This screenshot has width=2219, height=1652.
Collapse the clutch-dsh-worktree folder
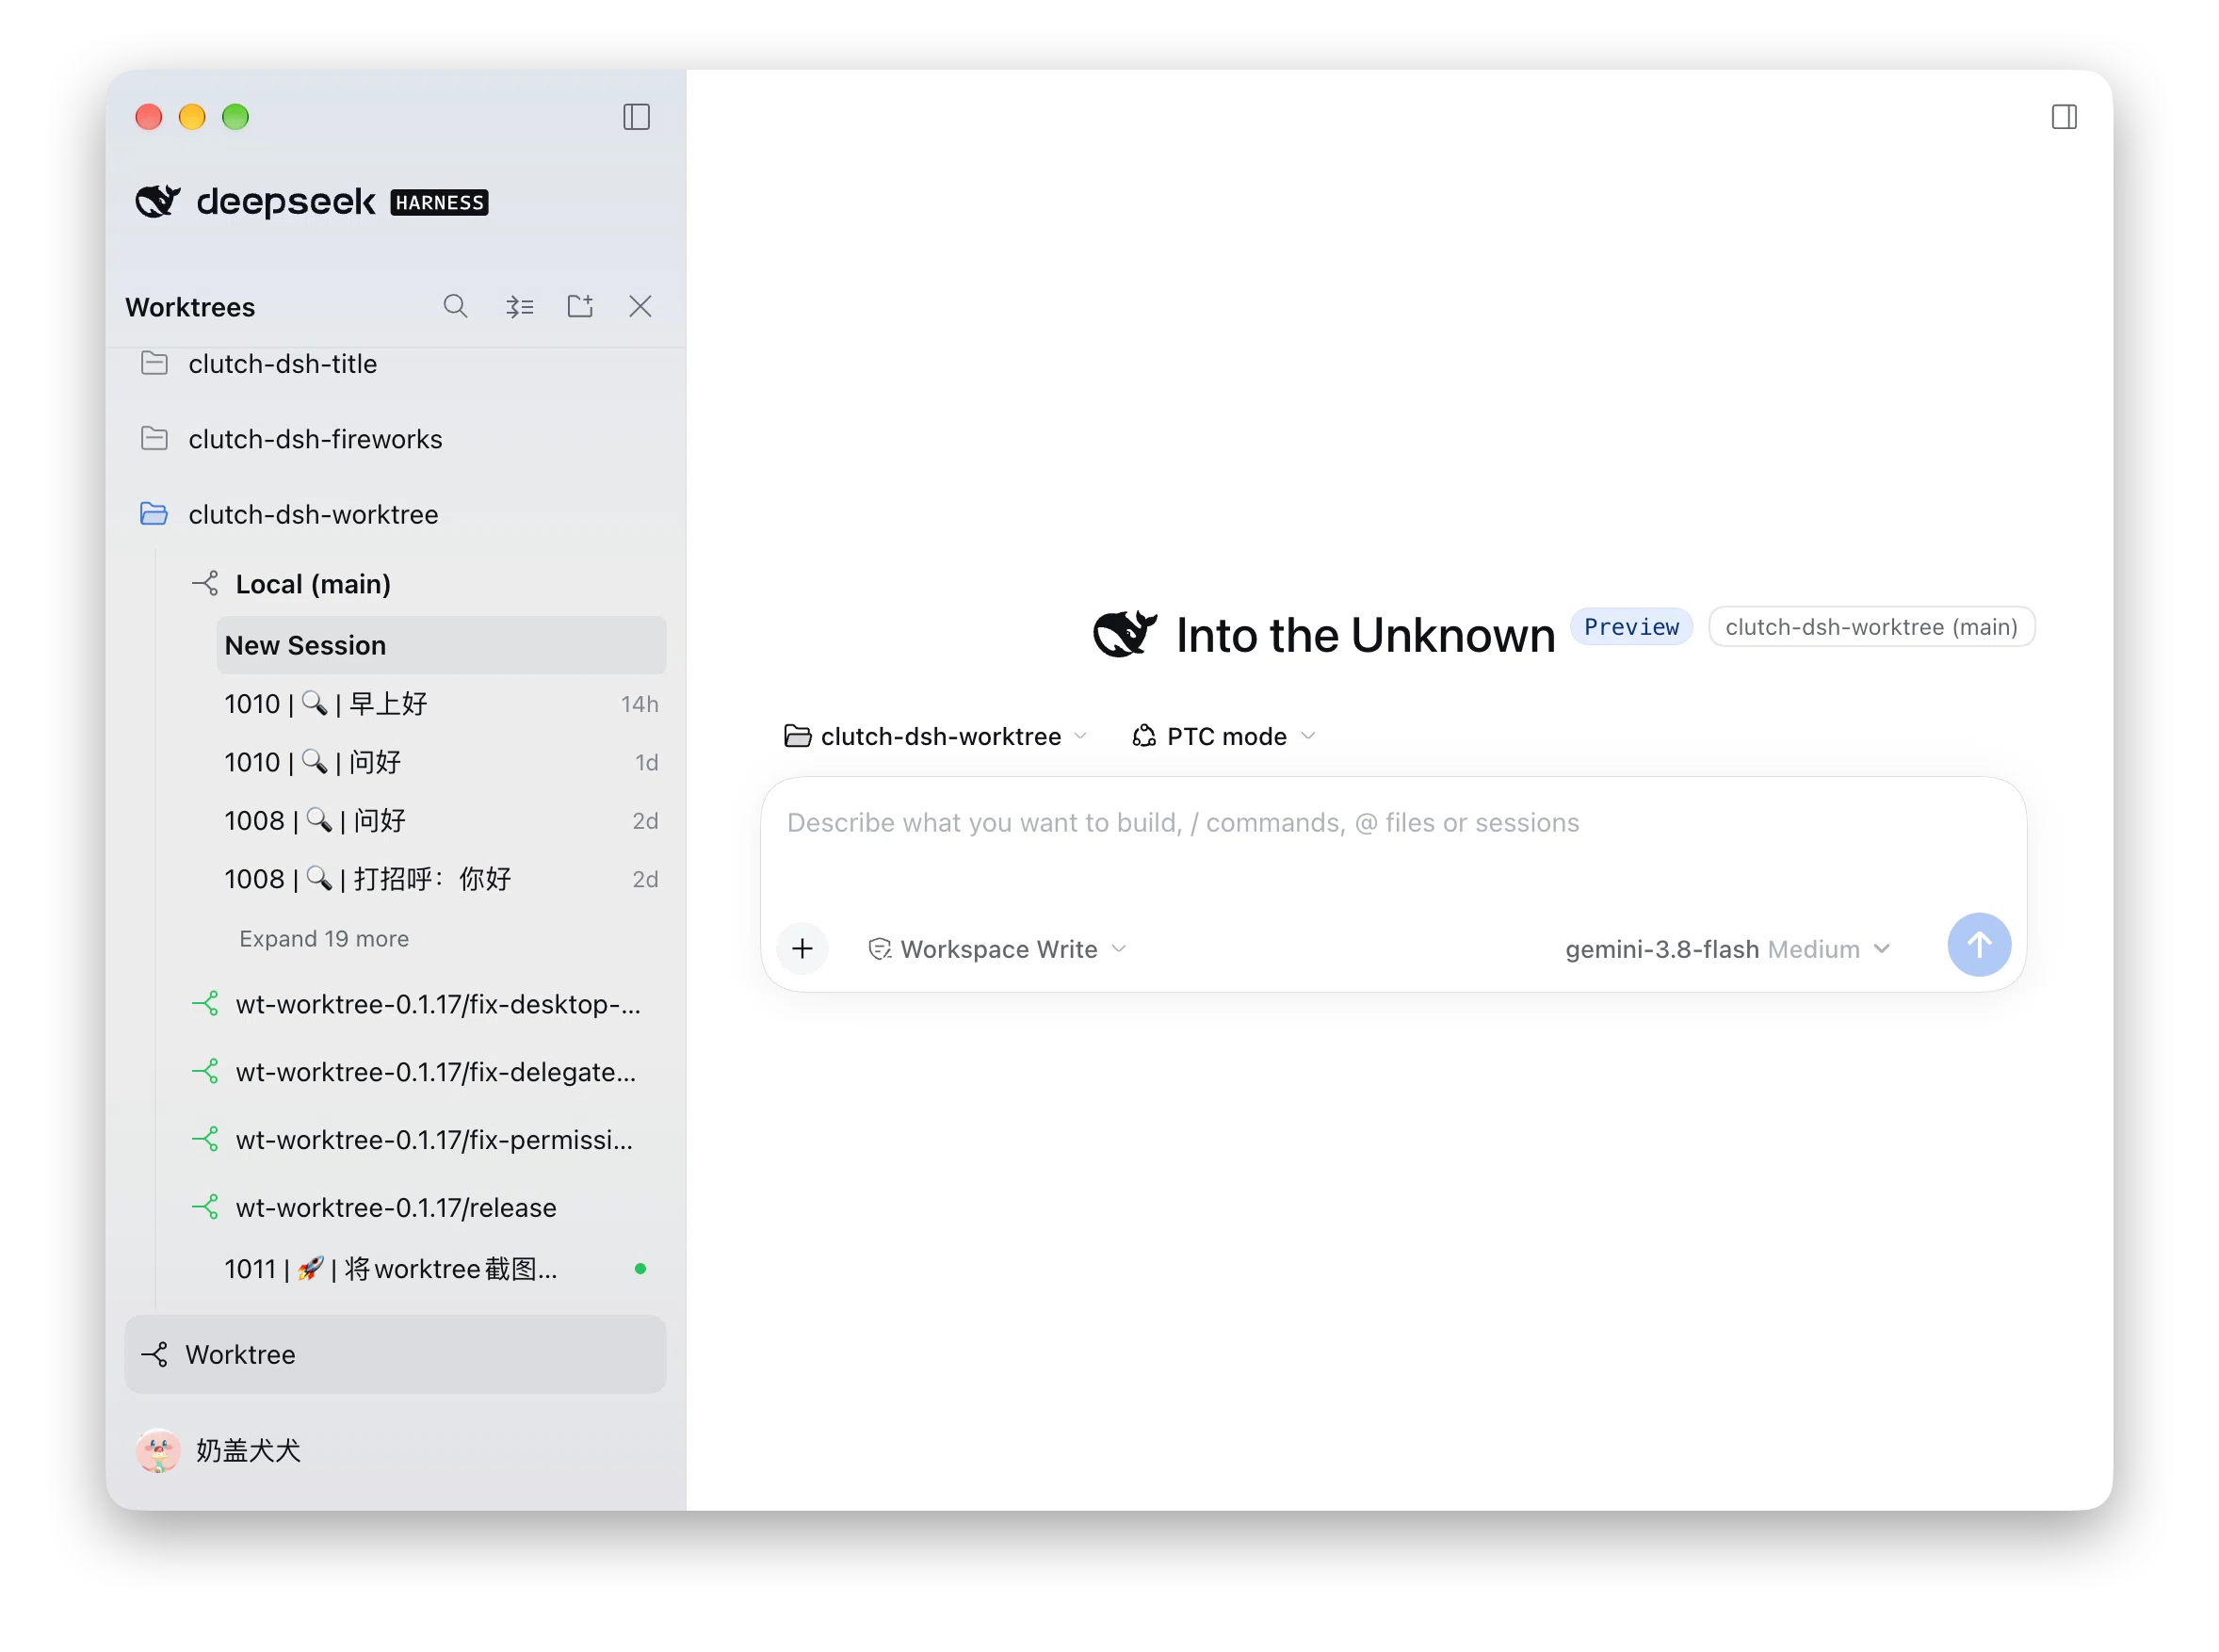(x=395, y=514)
